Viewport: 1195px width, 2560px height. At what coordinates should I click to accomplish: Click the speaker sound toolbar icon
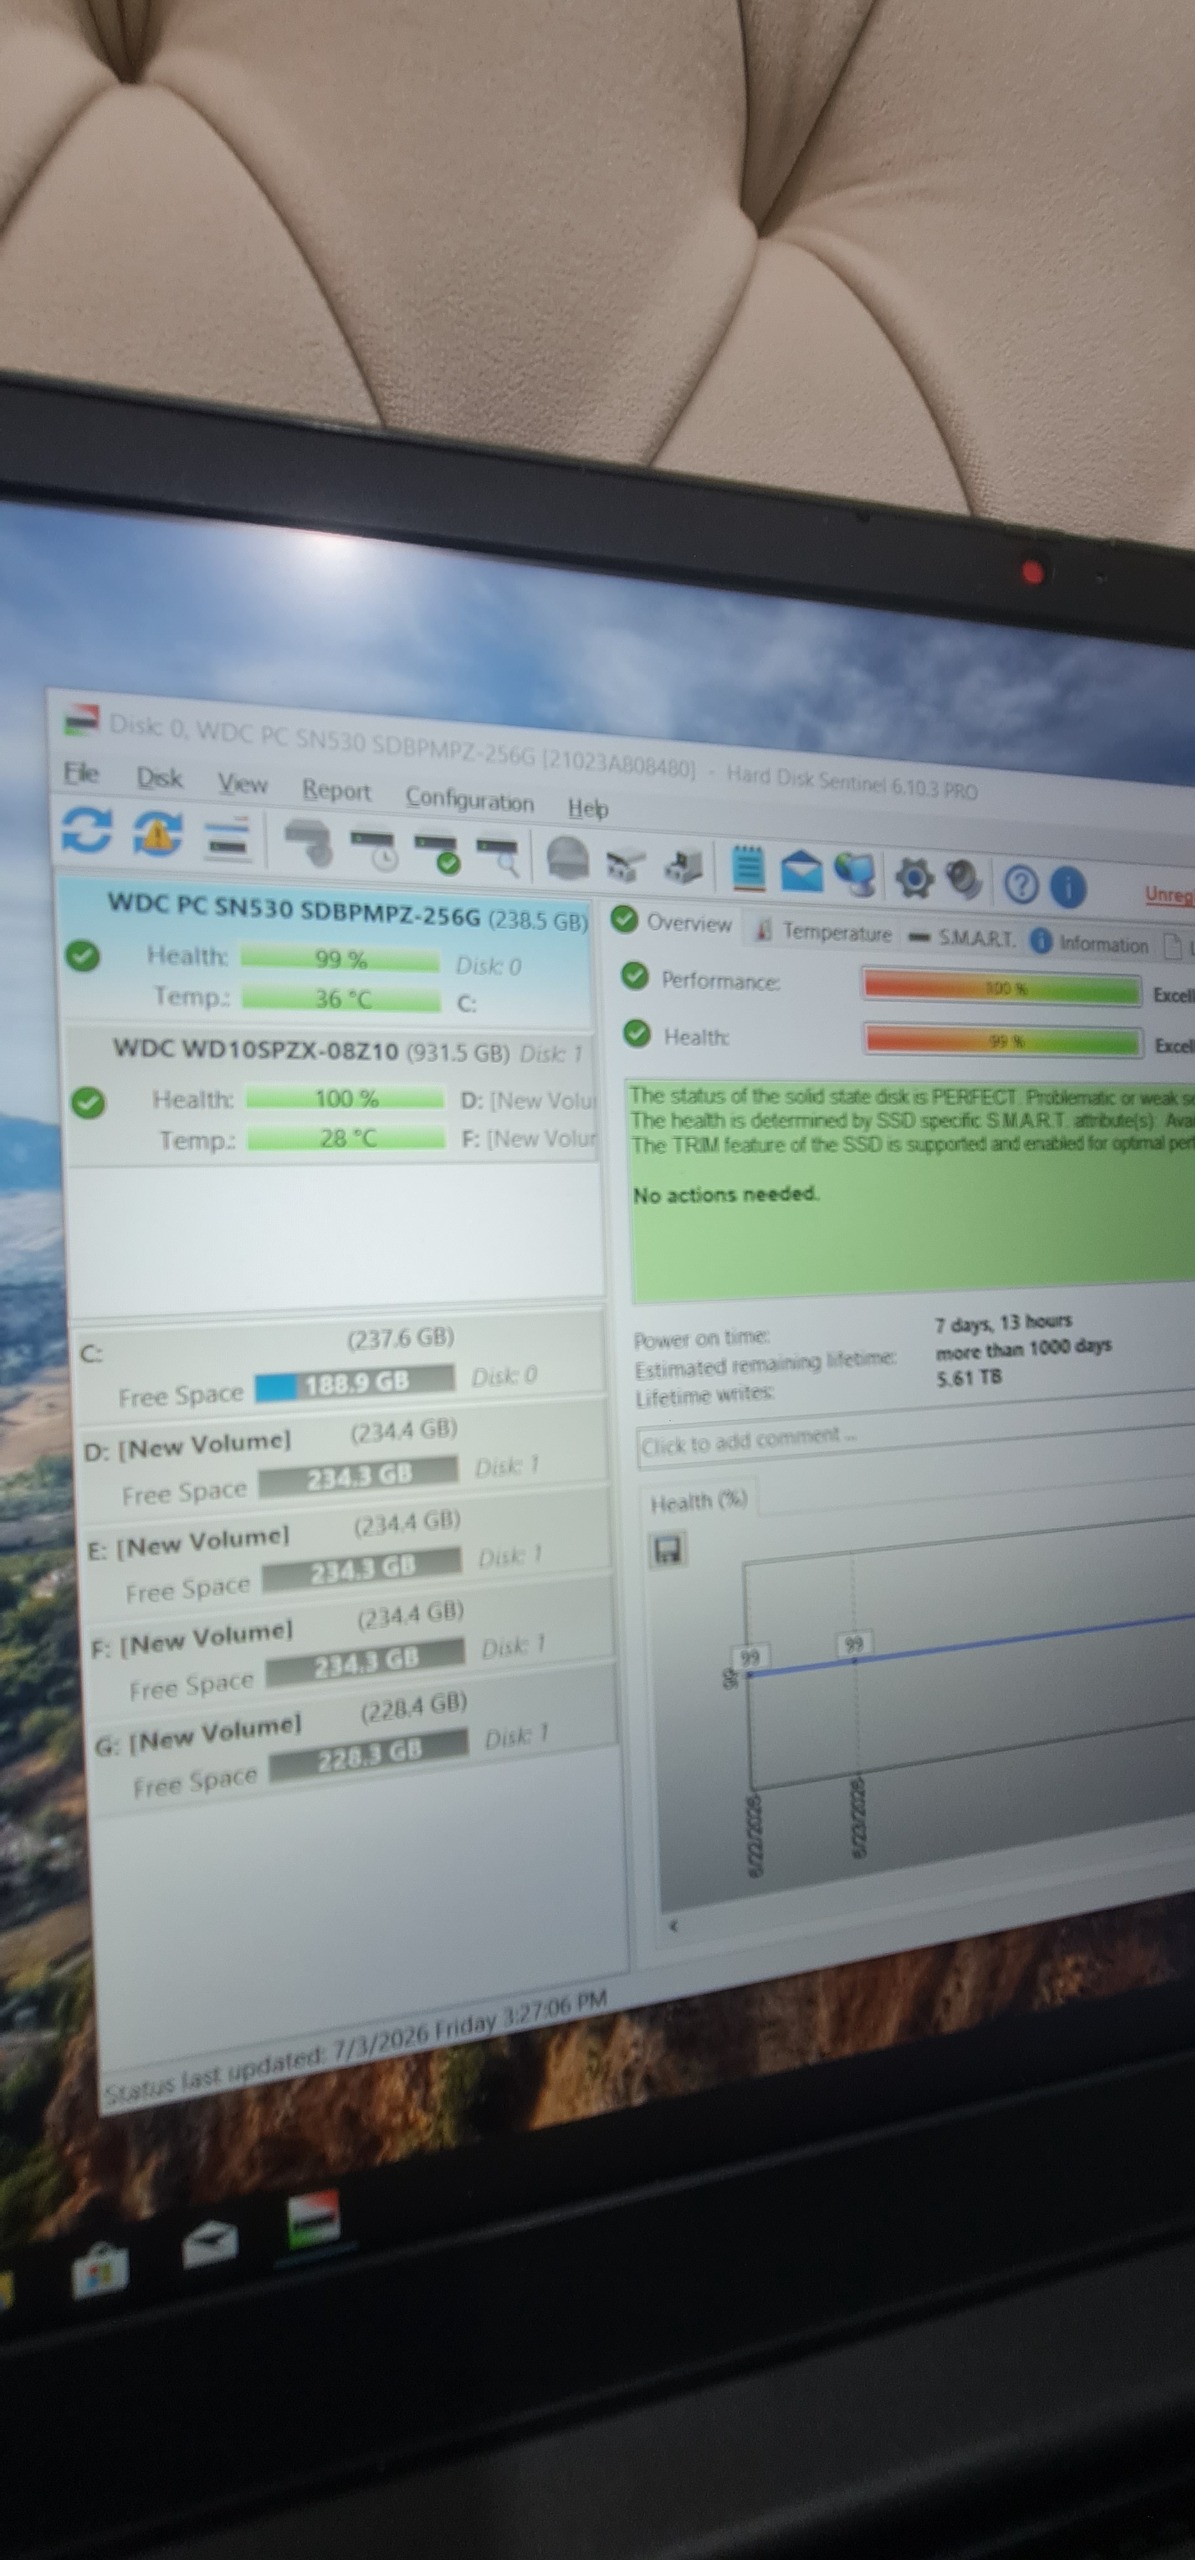point(963,880)
